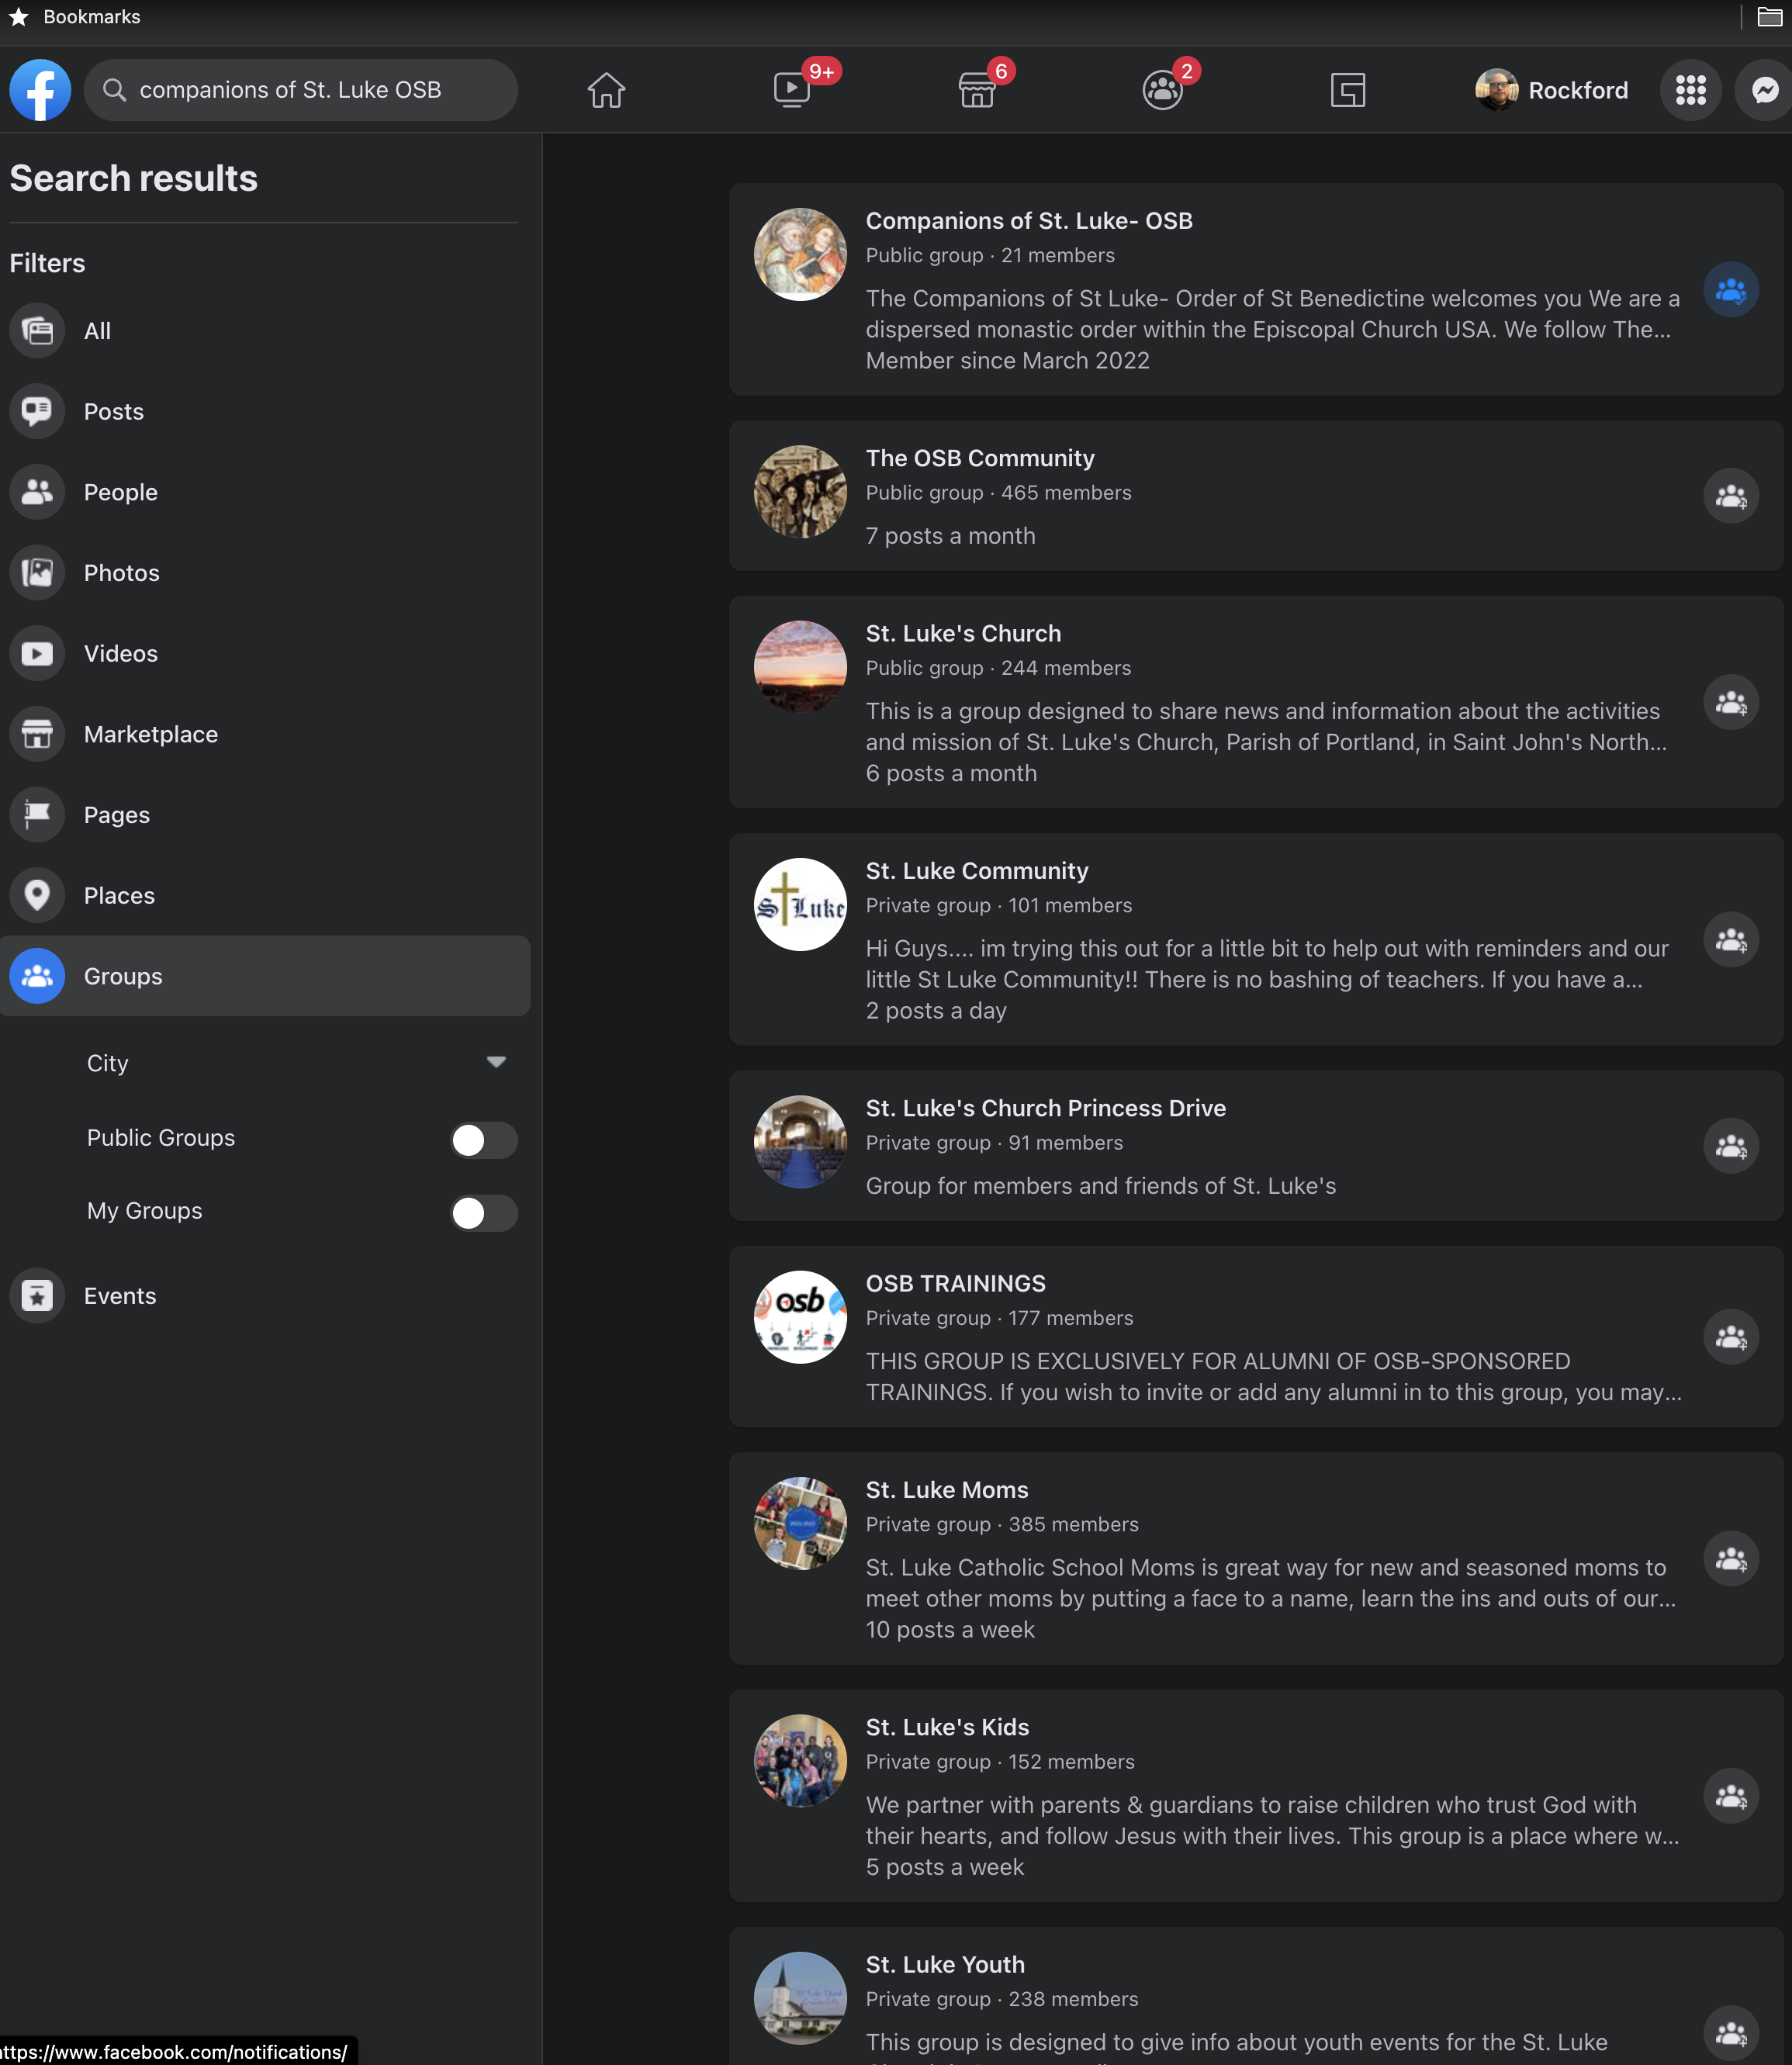Click the Bookmarks star icon

18,17
